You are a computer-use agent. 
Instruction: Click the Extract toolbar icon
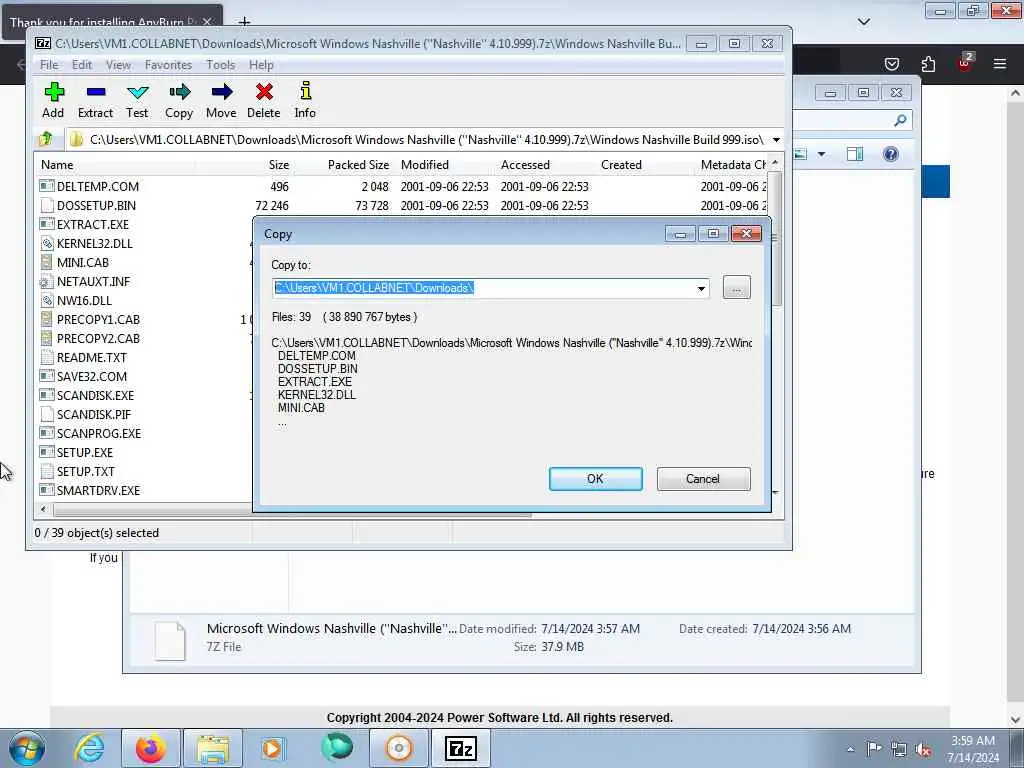95,100
